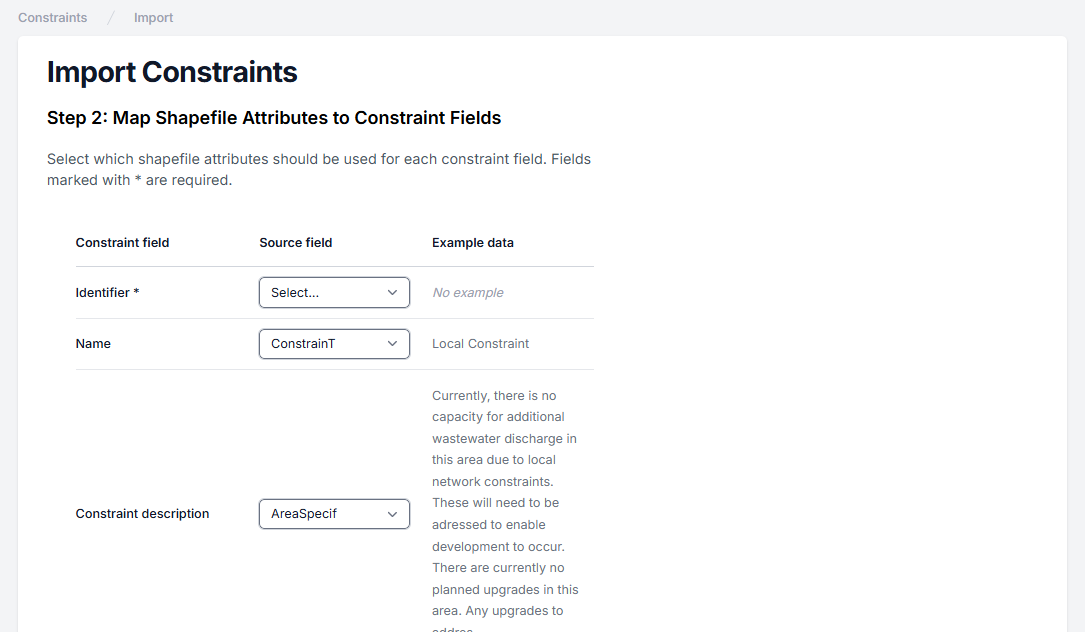This screenshot has height=632, width=1085.
Task: Click the Identifier * required field label
Action: click(107, 293)
